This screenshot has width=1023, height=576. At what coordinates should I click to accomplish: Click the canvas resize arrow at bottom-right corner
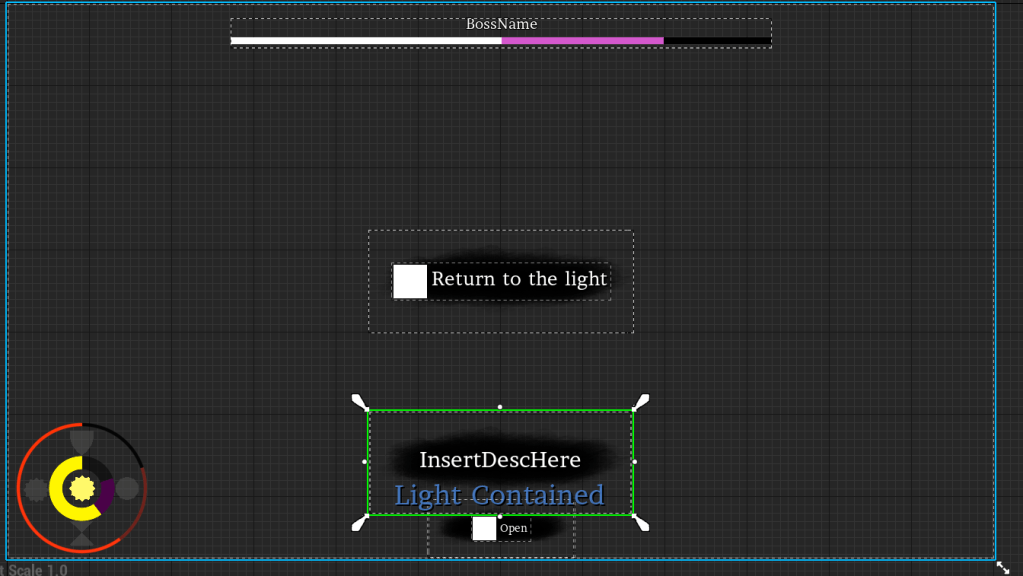(x=1003, y=567)
